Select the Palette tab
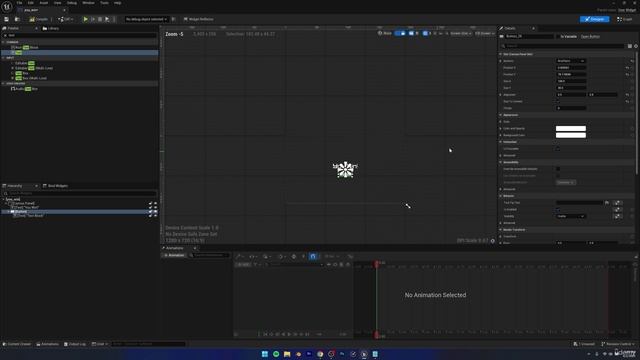 [13, 28]
